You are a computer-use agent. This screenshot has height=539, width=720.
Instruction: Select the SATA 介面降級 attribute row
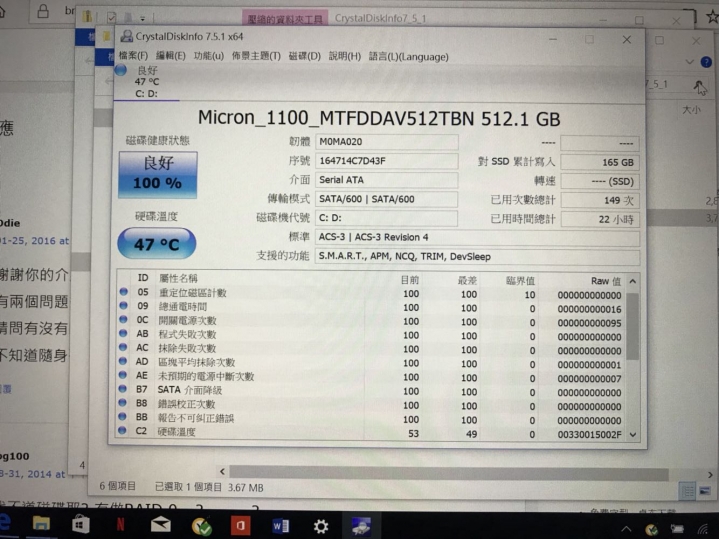point(372,391)
